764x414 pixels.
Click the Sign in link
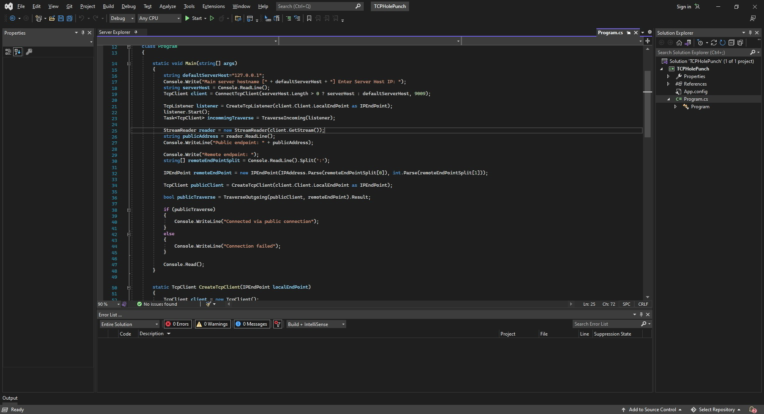tap(684, 6)
